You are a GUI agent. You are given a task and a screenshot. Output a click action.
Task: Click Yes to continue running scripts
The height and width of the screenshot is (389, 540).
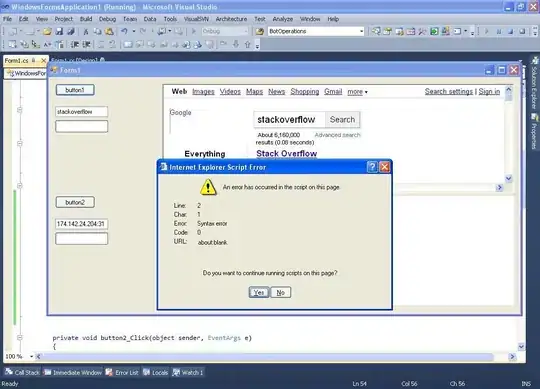pyautogui.click(x=259, y=293)
